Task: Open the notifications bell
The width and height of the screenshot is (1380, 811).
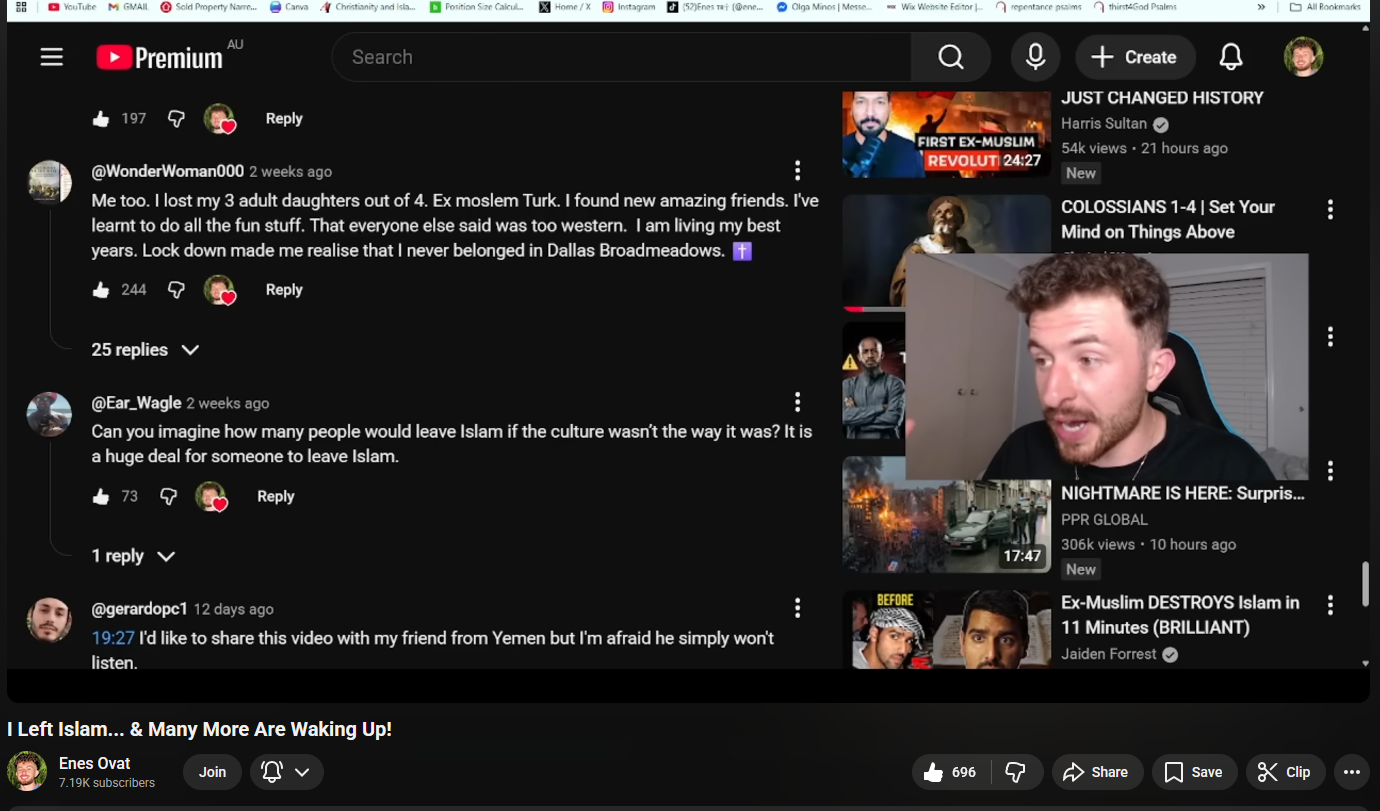Action: coord(1231,57)
